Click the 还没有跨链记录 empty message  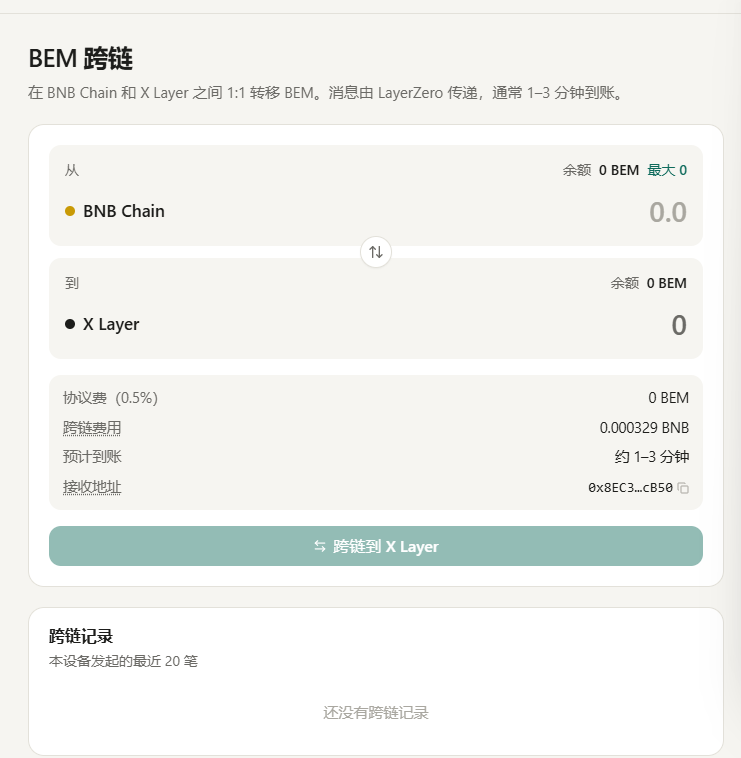pyautogui.click(x=376, y=713)
